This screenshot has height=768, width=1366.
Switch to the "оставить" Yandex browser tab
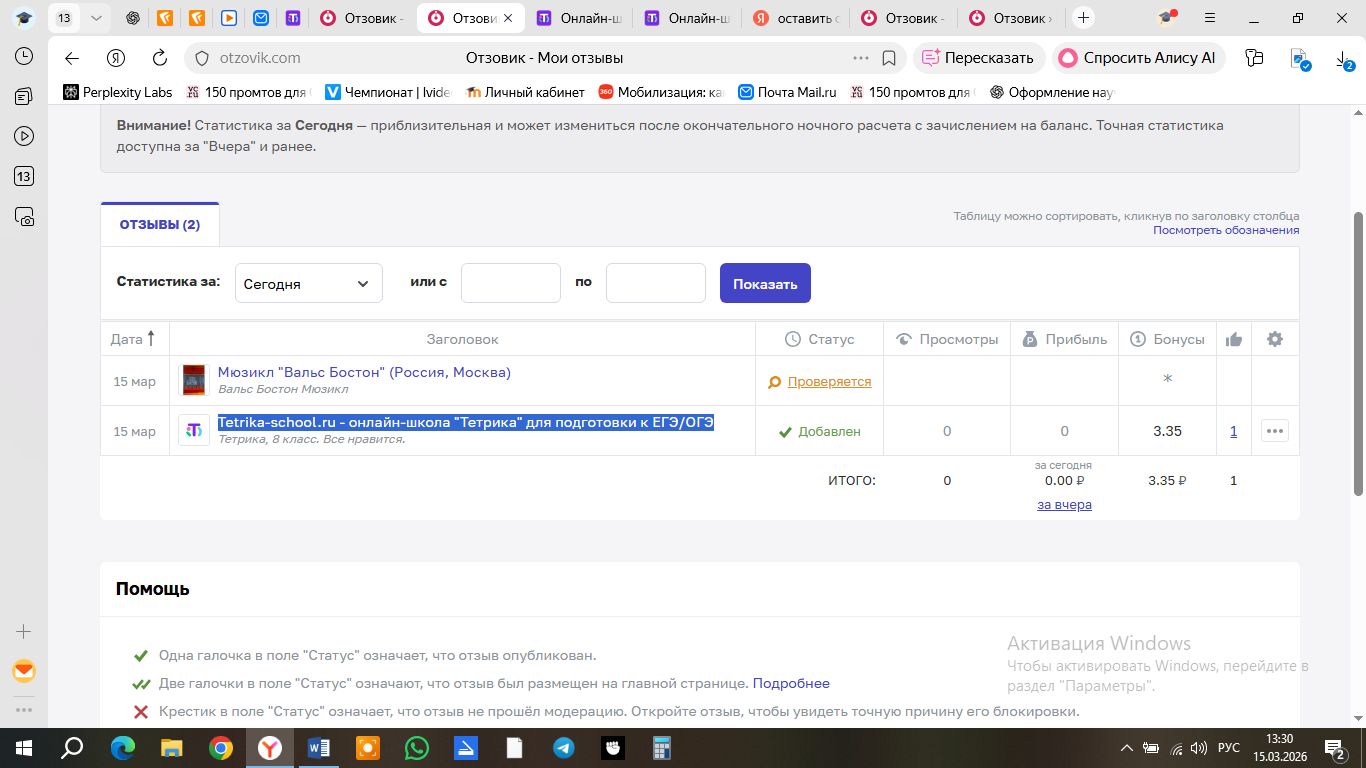(x=796, y=18)
